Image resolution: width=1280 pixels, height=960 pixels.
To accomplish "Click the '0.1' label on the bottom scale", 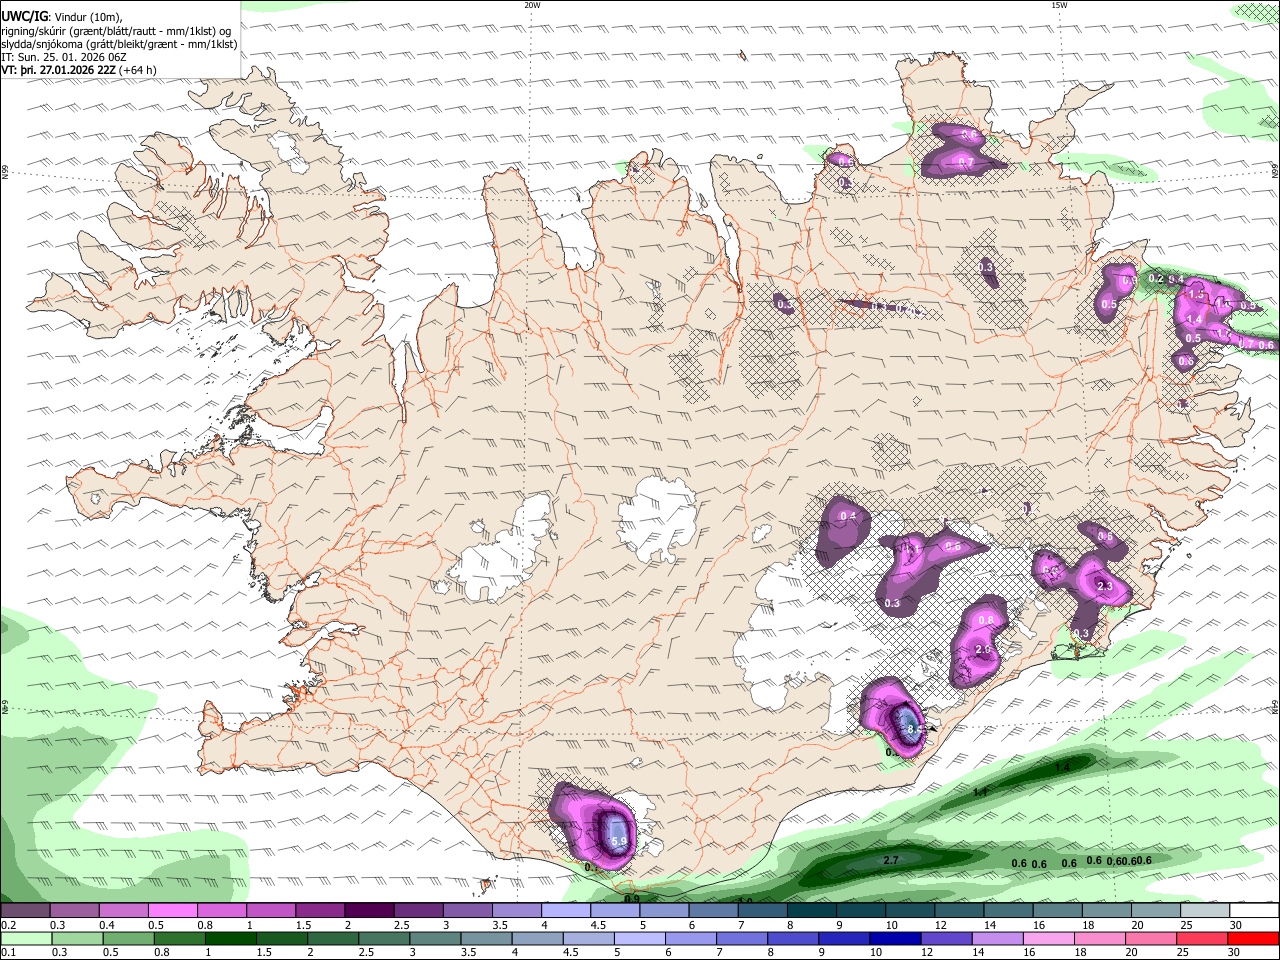I will (x=8, y=953).
